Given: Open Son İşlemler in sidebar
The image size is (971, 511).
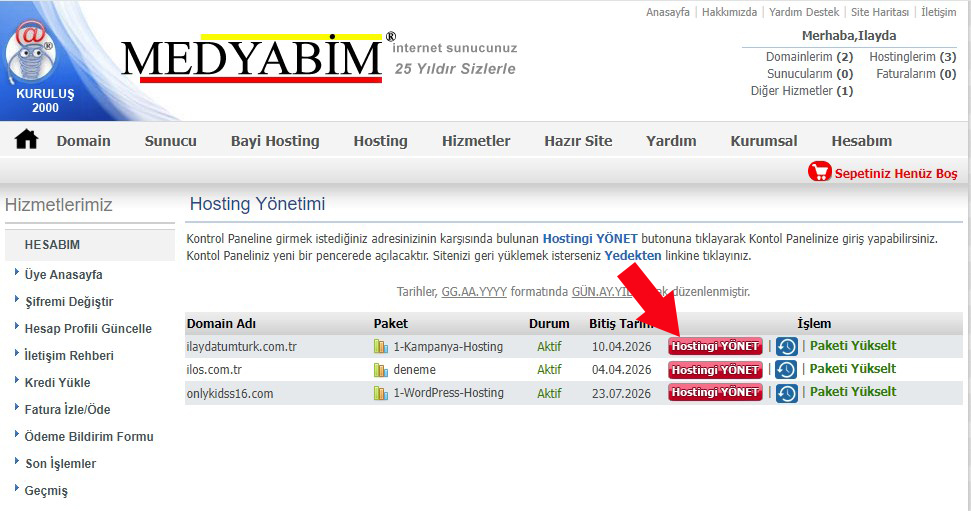Looking at the screenshot, I should [x=60, y=463].
